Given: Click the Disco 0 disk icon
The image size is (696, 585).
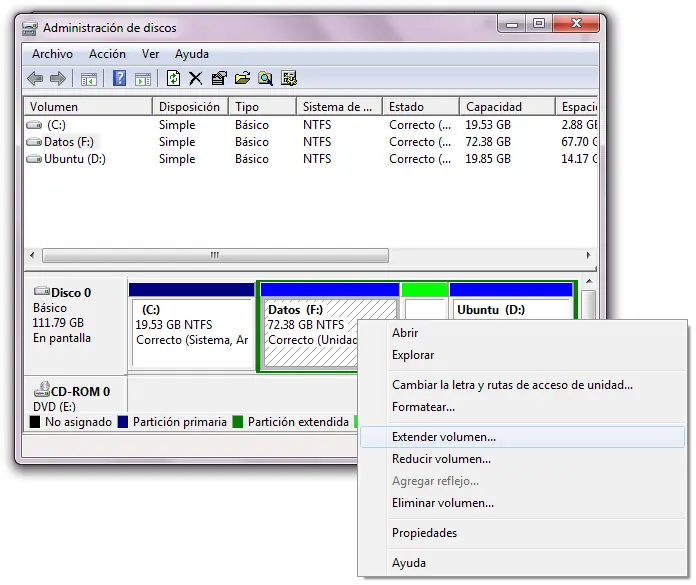Looking at the screenshot, I should click(42, 292).
